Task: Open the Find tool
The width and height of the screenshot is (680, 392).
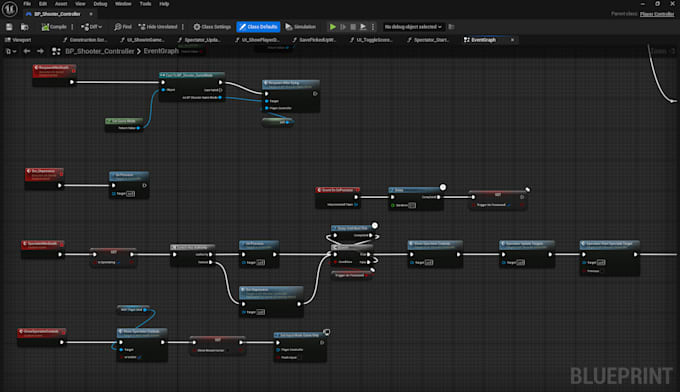Action: click(123, 27)
